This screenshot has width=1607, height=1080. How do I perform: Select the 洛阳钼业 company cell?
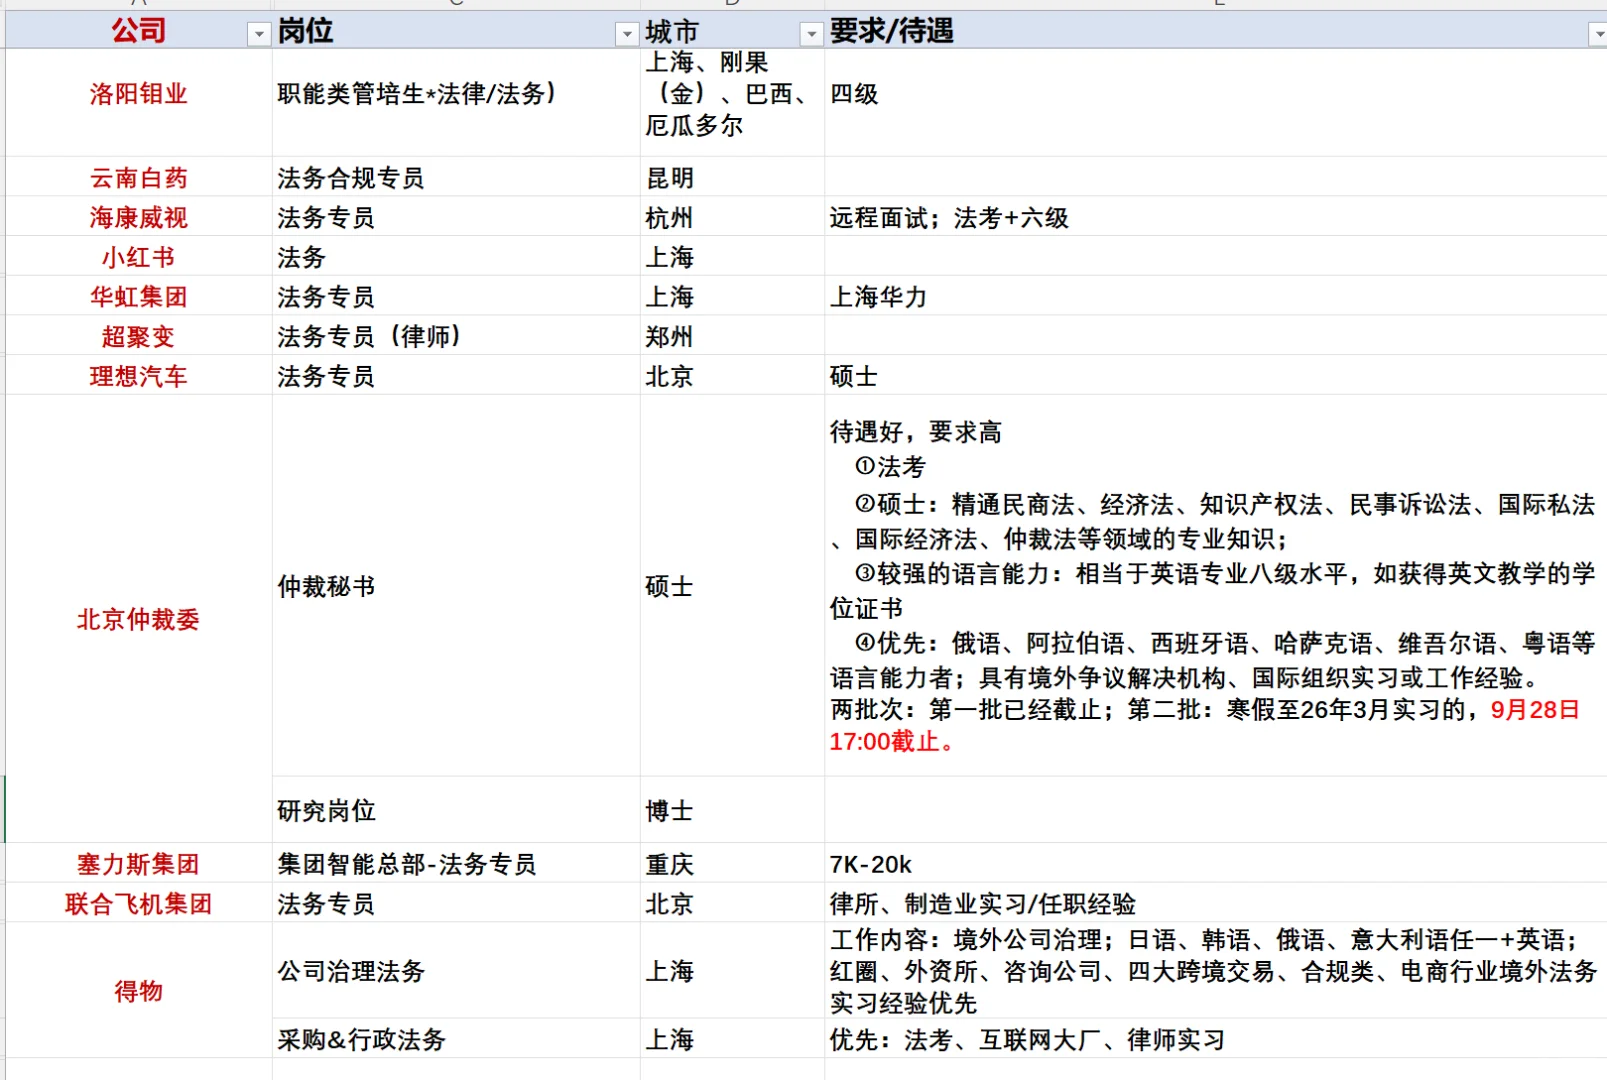pyautogui.click(x=138, y=102)
